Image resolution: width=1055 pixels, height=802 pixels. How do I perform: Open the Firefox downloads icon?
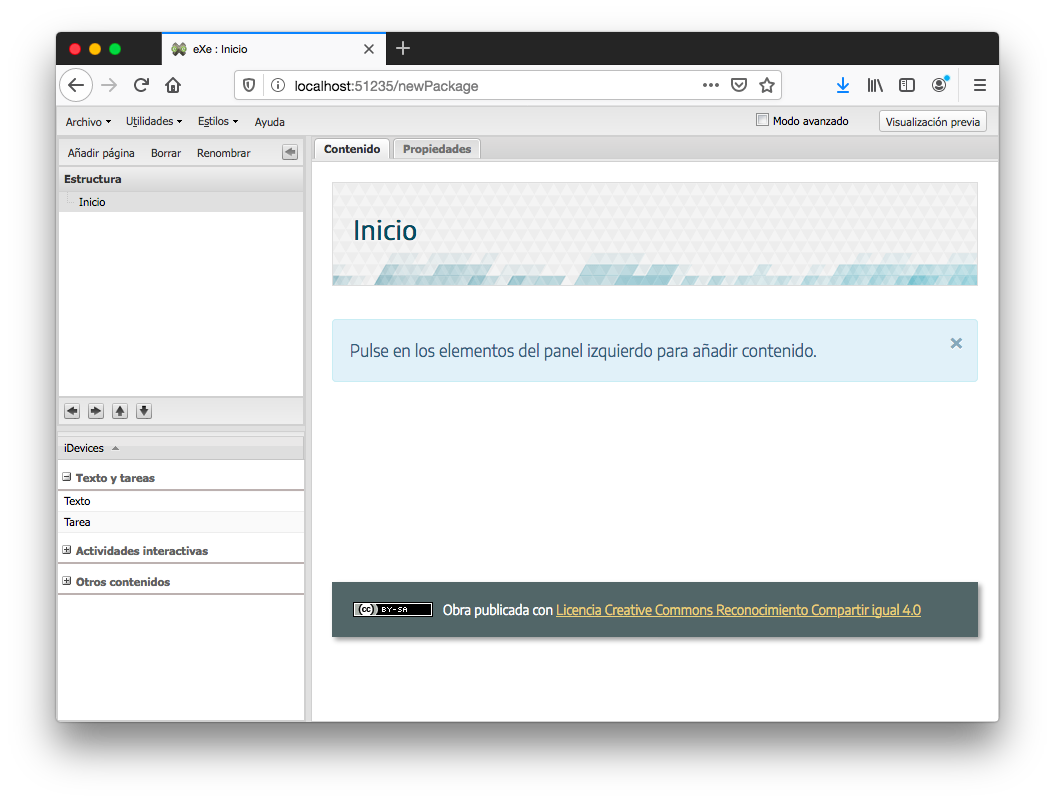click(843, 85)
